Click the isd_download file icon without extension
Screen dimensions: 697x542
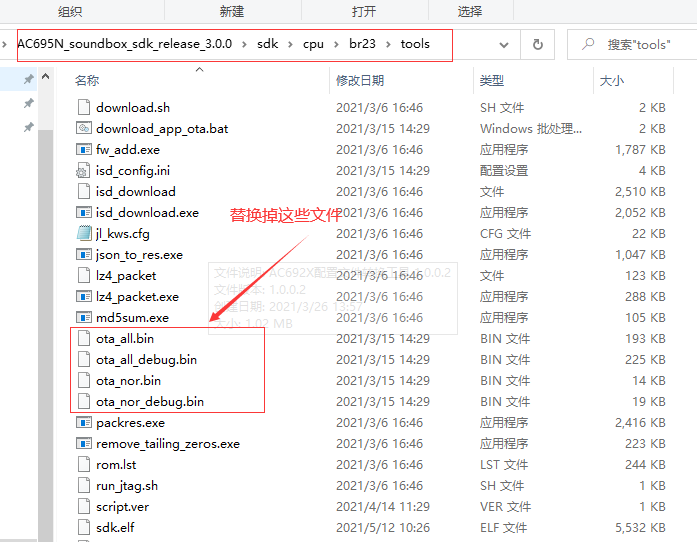point(84,192)
